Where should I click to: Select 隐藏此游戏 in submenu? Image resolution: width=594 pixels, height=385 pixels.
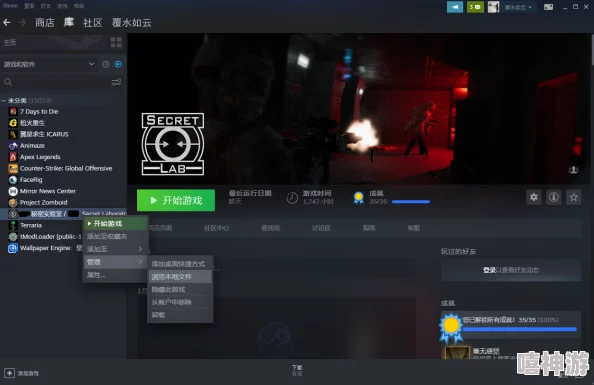(x=180, y=290)
